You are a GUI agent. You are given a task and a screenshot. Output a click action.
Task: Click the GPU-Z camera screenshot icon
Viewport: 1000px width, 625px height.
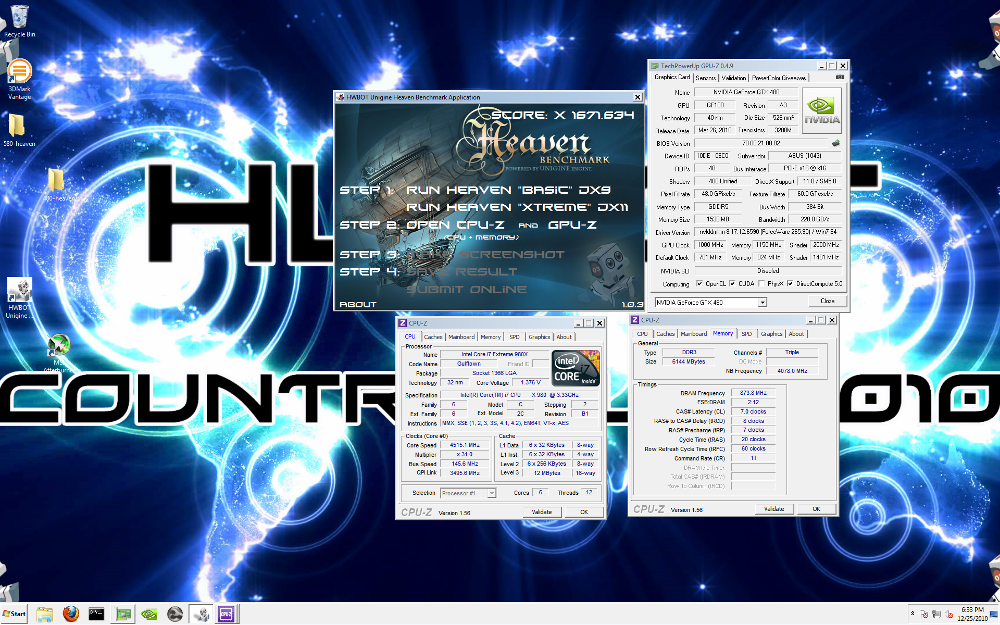click(839, 77)
